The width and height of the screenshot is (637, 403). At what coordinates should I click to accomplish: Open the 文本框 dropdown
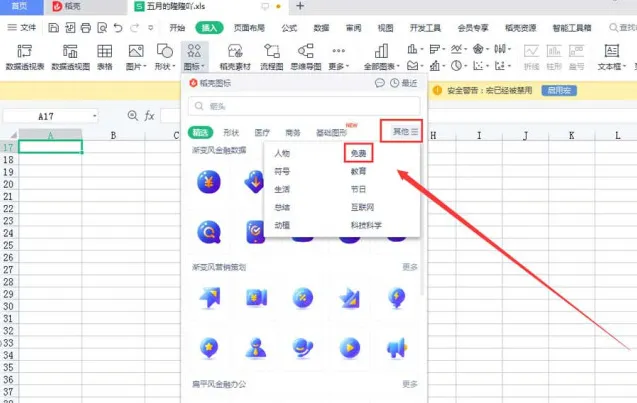tap(611, 66)
